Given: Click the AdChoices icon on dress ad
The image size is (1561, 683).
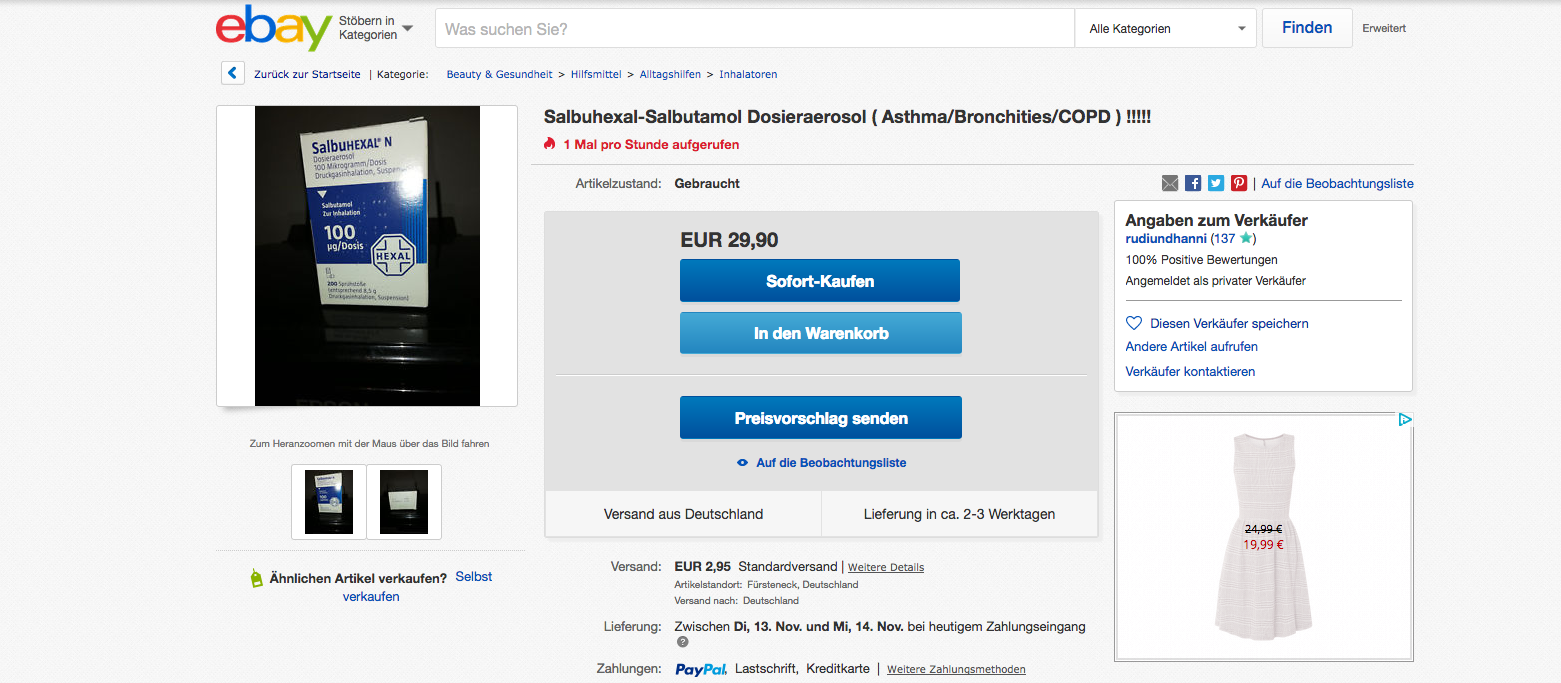Looking at the screenshot, I should pyautogui.click(x=1405, y=420).
